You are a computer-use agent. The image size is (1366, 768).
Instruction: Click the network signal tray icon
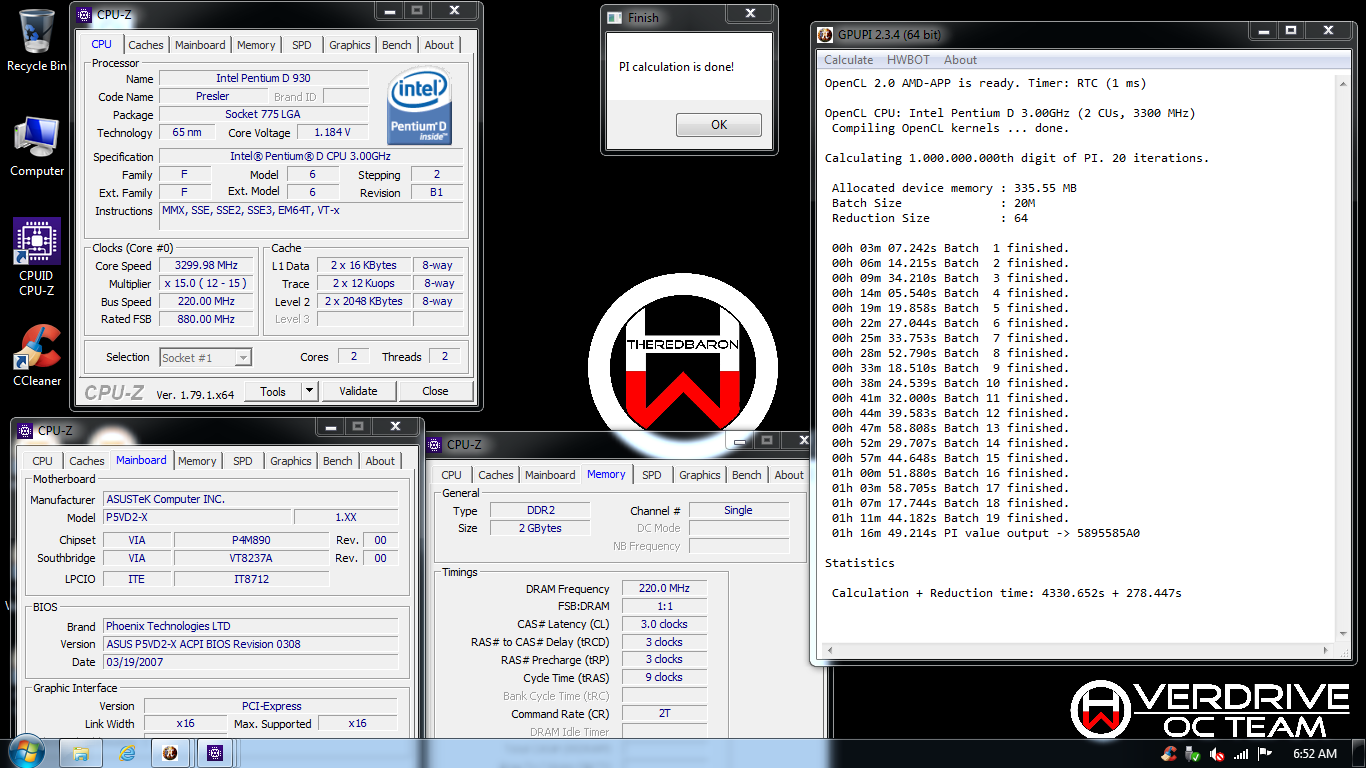(1241, 754)
